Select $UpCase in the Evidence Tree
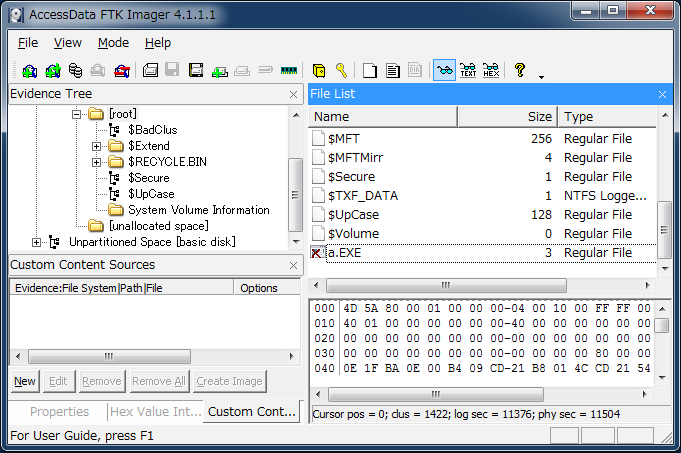This screenshot has height=453, width=681. click(151, 194)
